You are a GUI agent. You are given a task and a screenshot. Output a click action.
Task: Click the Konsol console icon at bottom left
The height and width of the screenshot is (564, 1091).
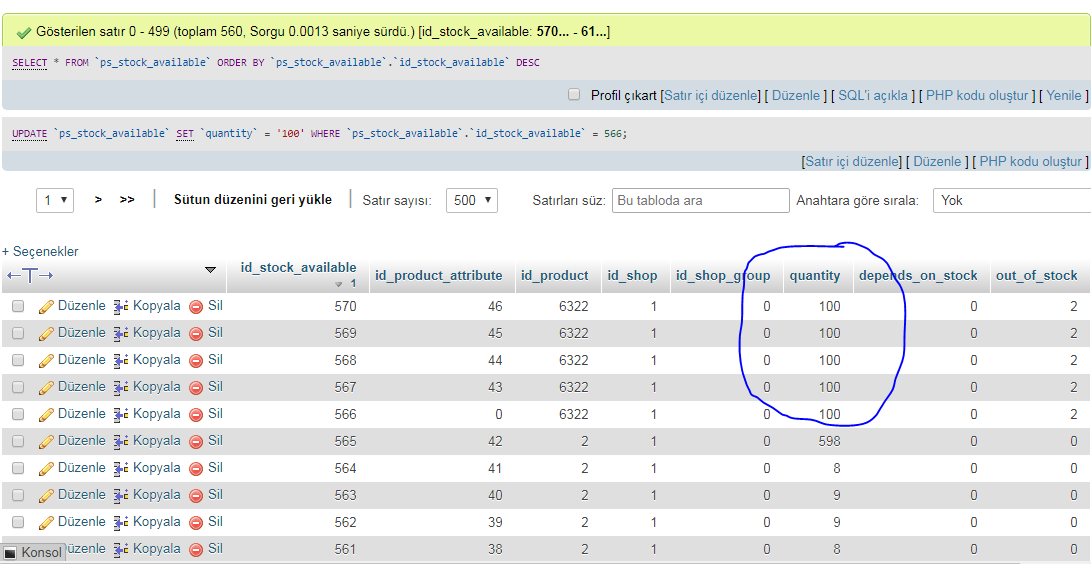[x=10, y=553]
